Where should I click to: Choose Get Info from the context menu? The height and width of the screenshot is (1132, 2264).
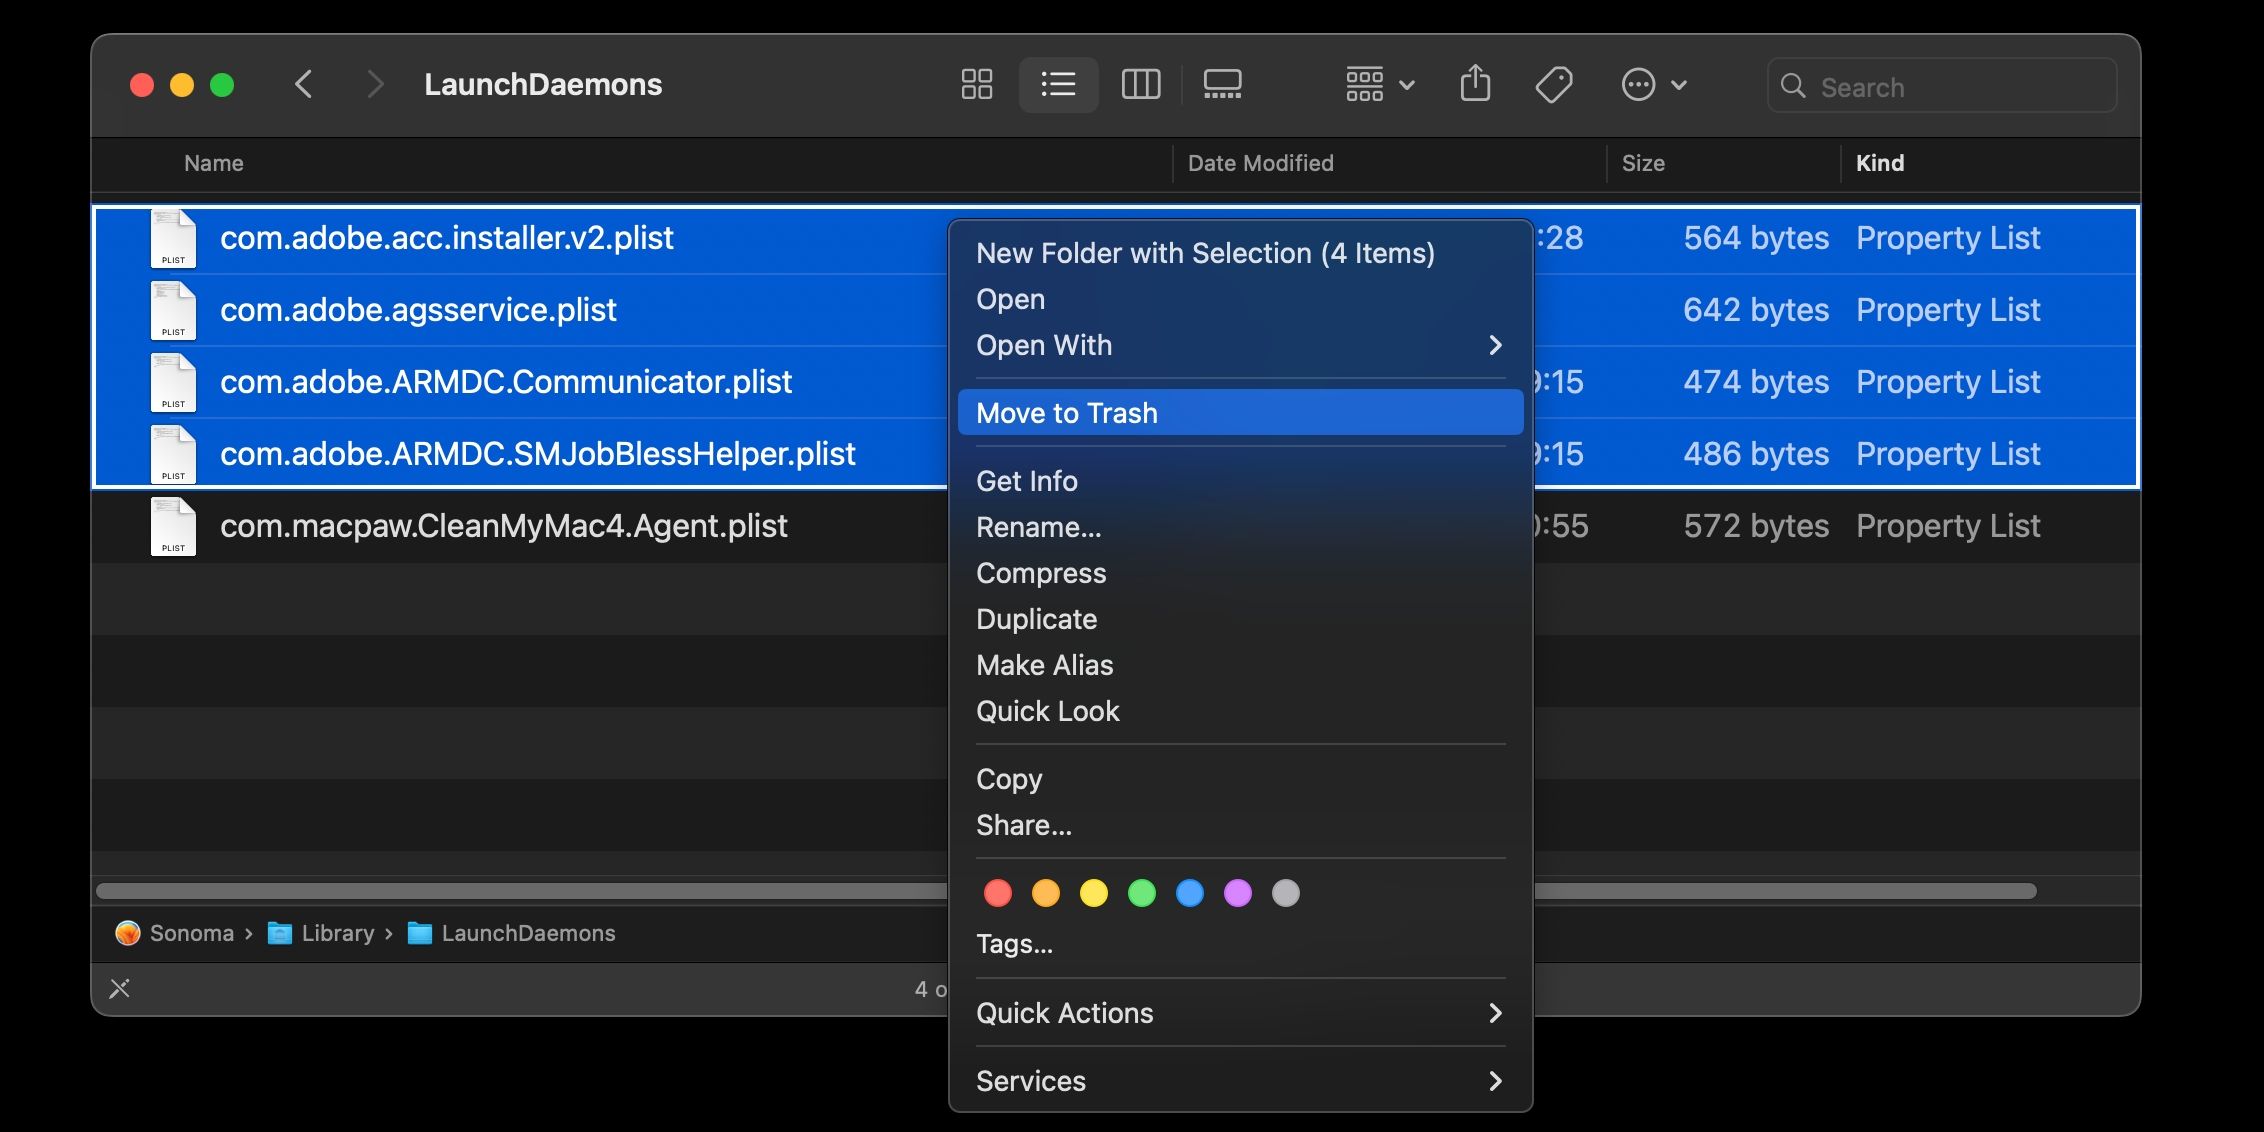(1026, 481)
